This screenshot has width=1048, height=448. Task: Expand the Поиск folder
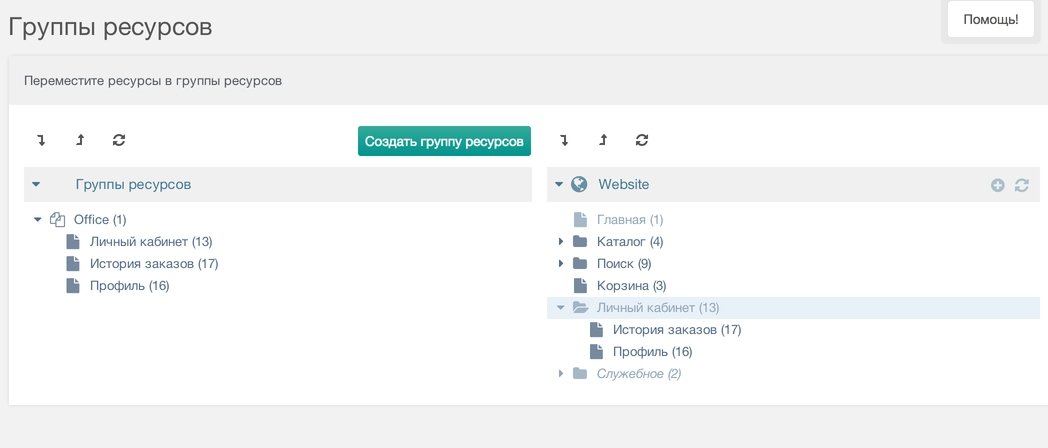click(x=561, y=263)
